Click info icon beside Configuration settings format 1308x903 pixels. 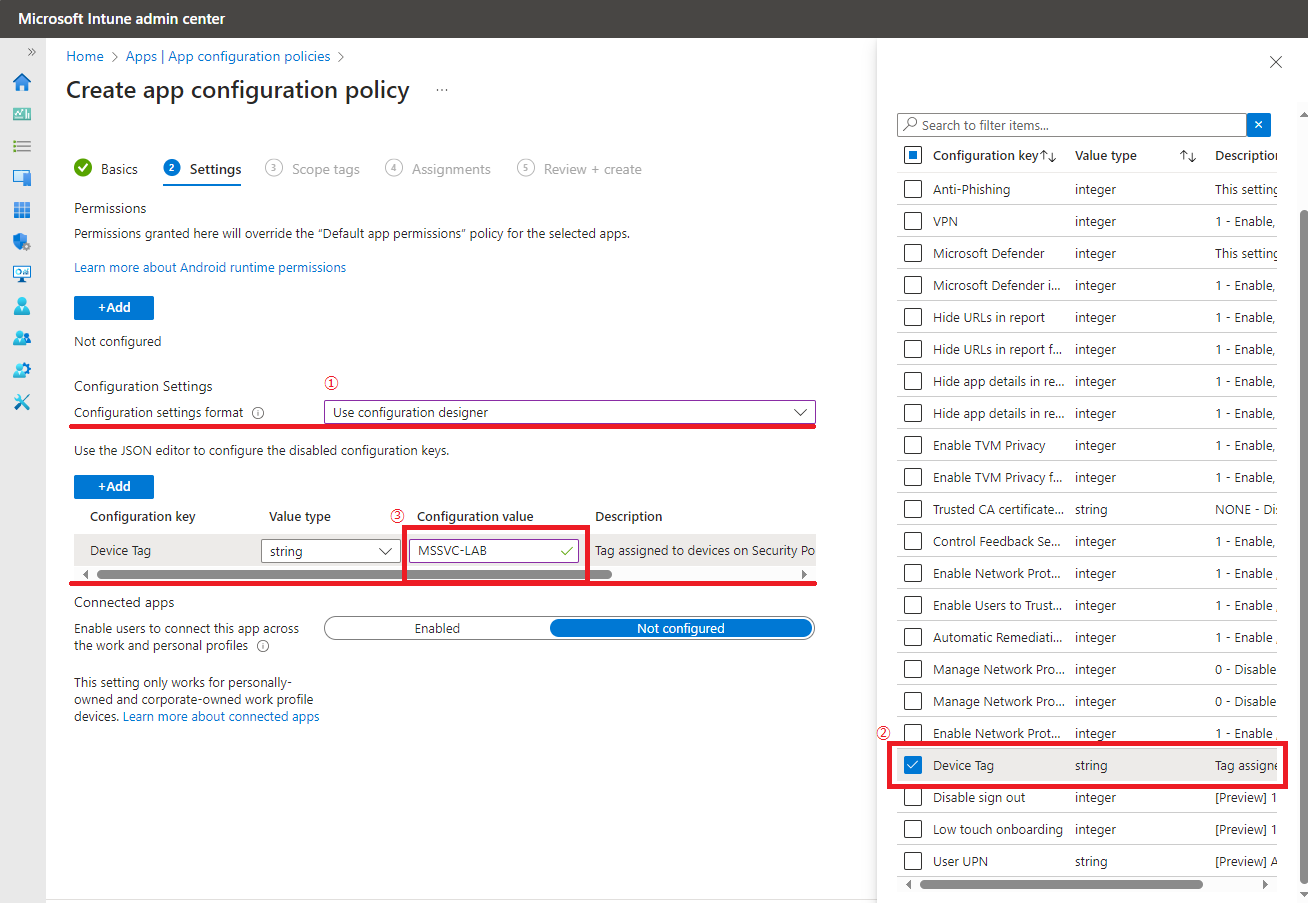pyautogui.click(x=258, y=413)
